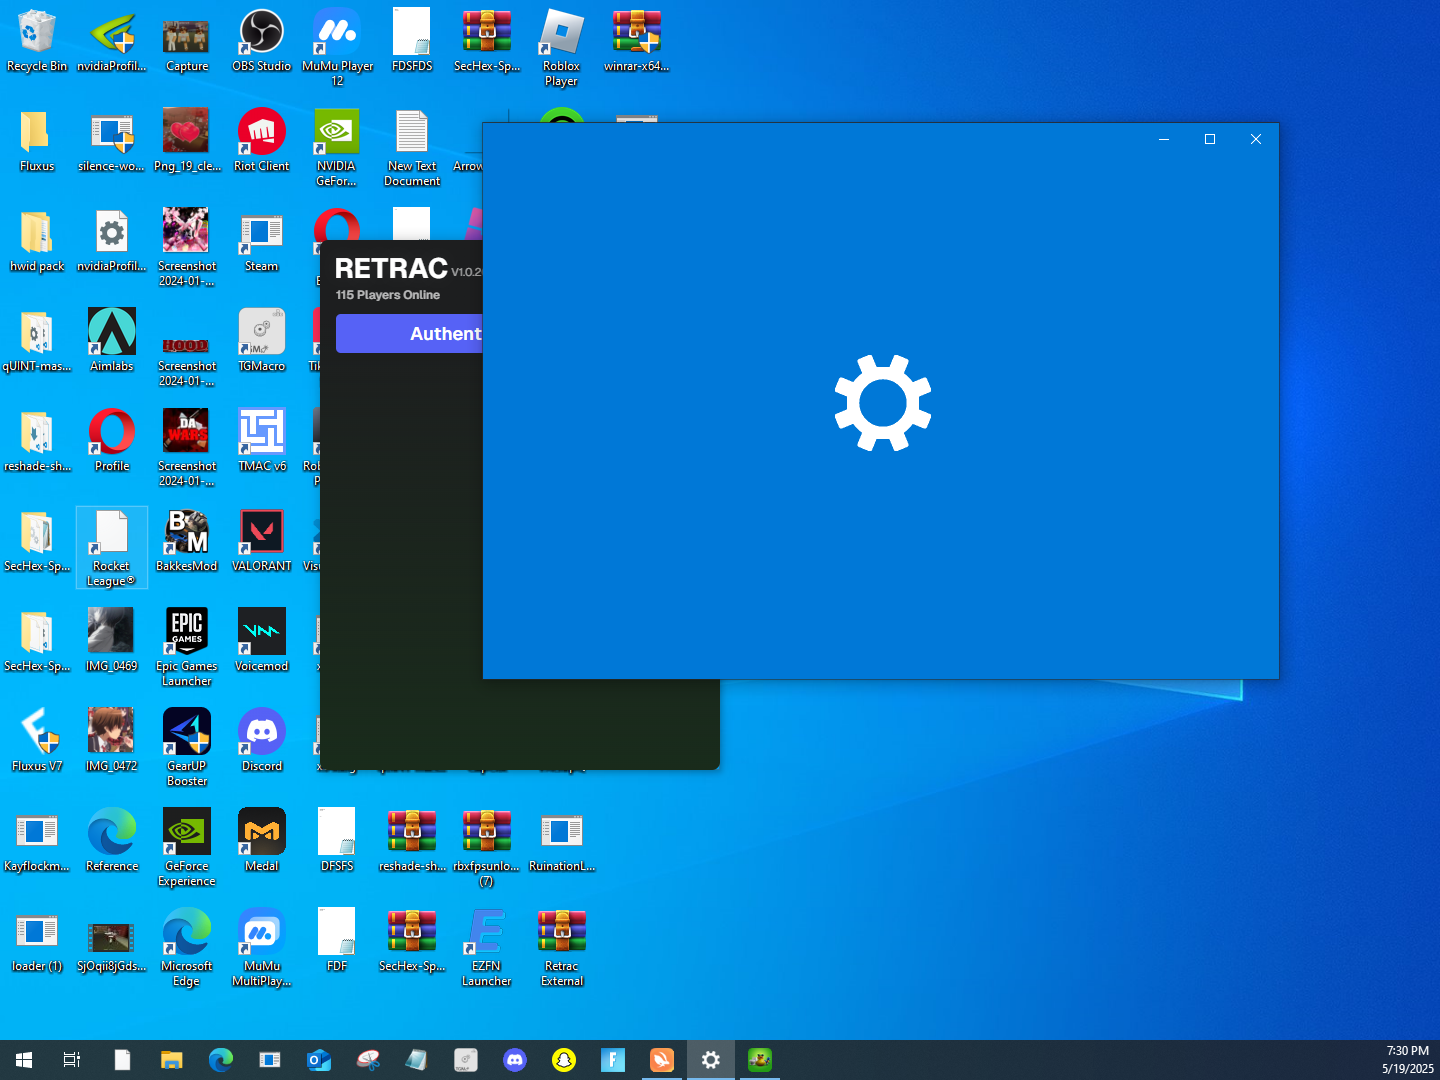
Task: Open Task View on the taskbar
Action: 72,1060
